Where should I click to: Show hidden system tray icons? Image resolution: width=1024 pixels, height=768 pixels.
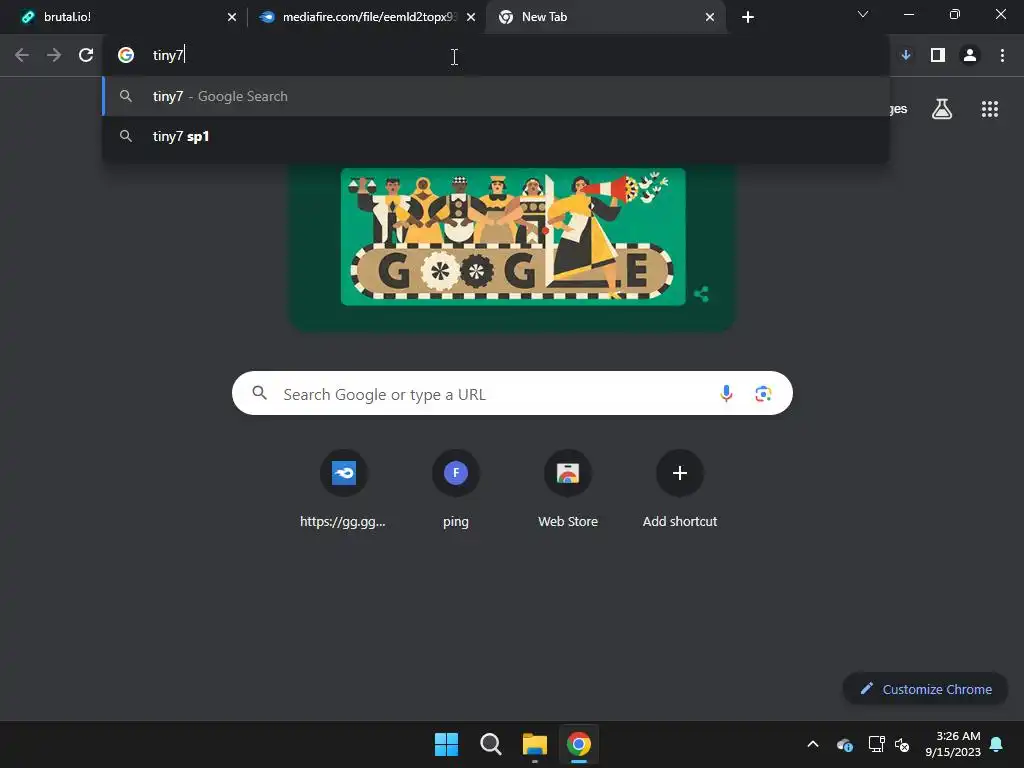813,744
